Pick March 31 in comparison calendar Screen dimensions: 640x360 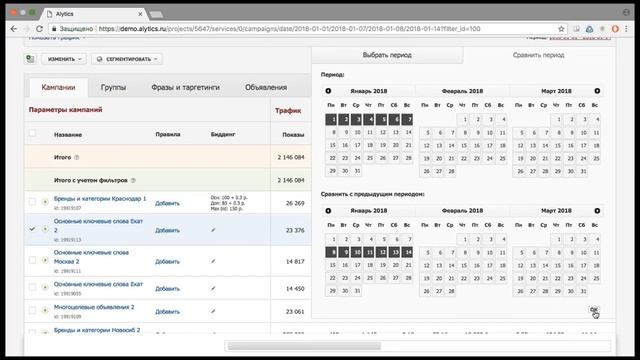coord(583,291)
